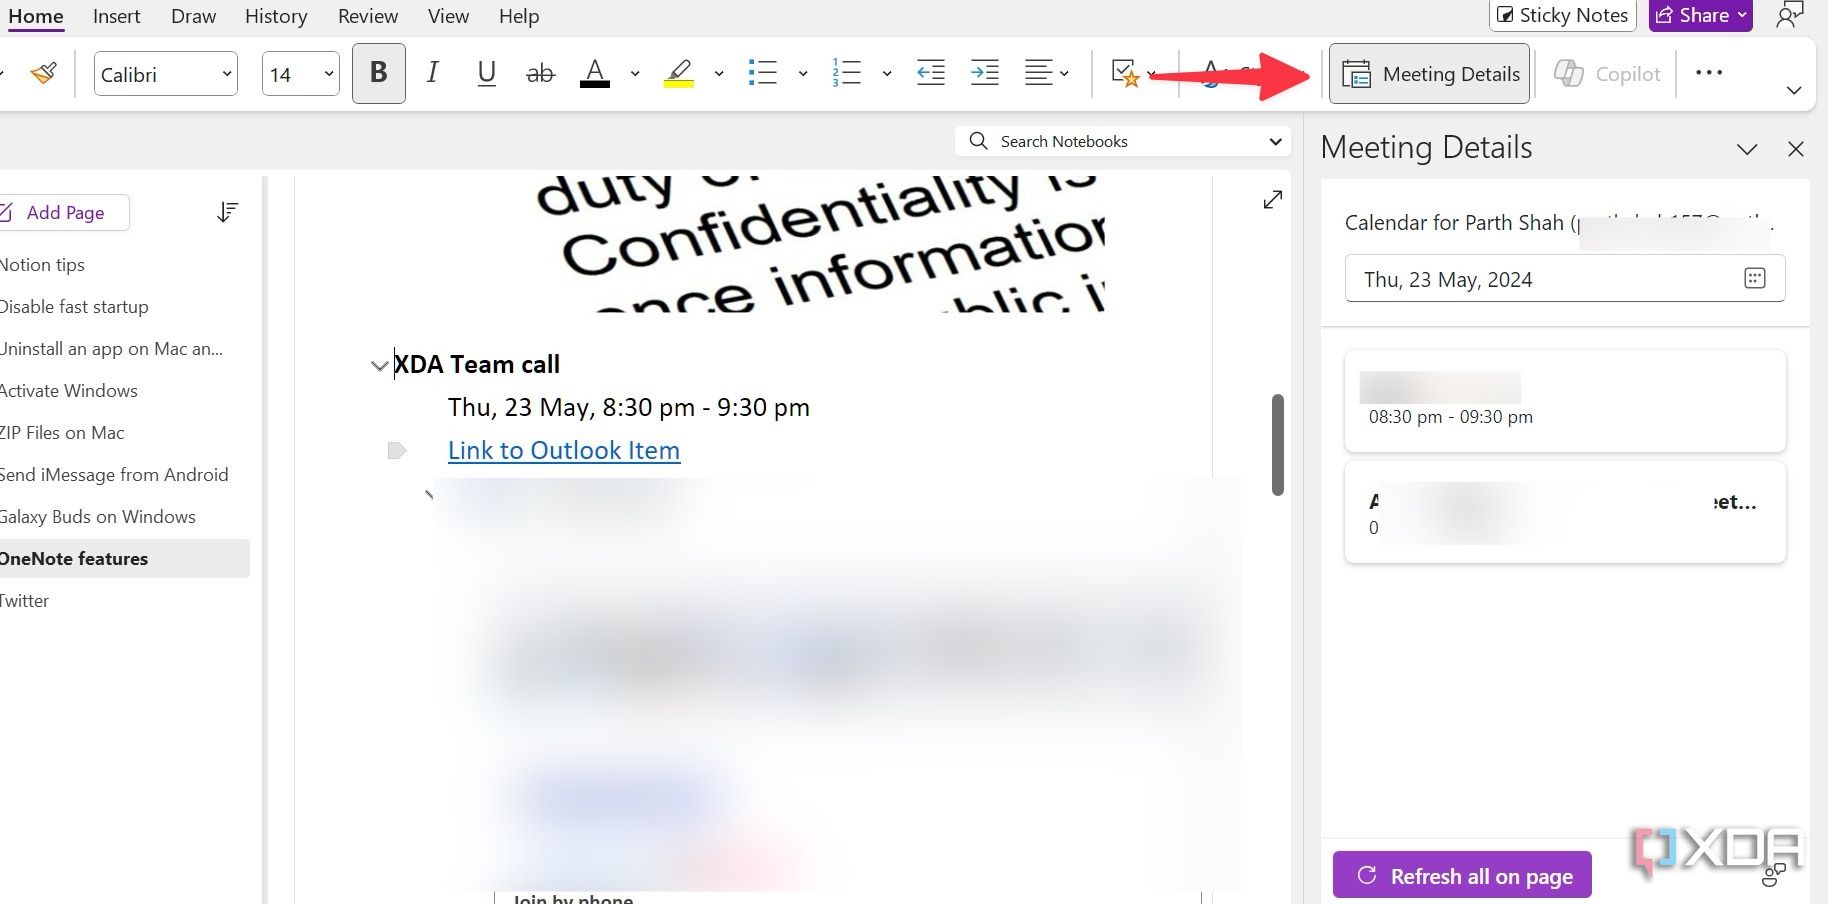The image size is (1828, 904).
Task: Open Sticky Notes
Action: [x=1563, y=15]
